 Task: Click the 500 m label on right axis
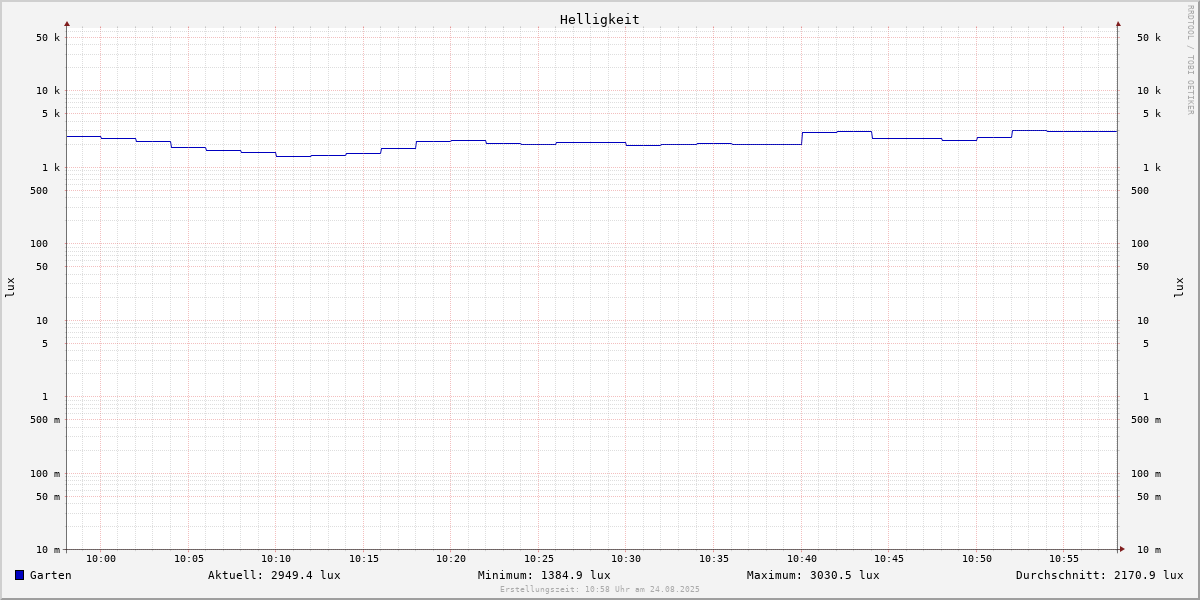click(1146, 420)
